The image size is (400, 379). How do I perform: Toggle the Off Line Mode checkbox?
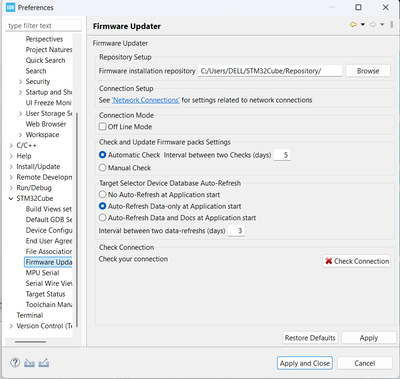103,127
